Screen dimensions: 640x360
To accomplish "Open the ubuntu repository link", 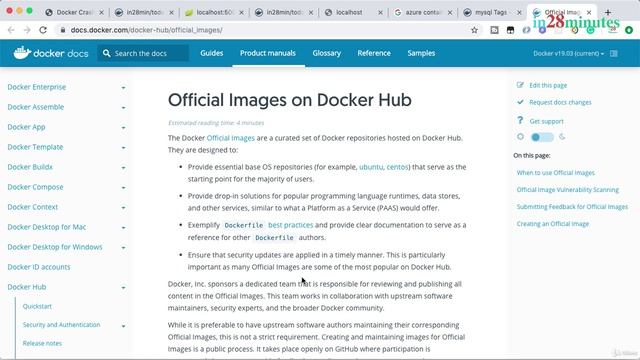I will [371, 167].
